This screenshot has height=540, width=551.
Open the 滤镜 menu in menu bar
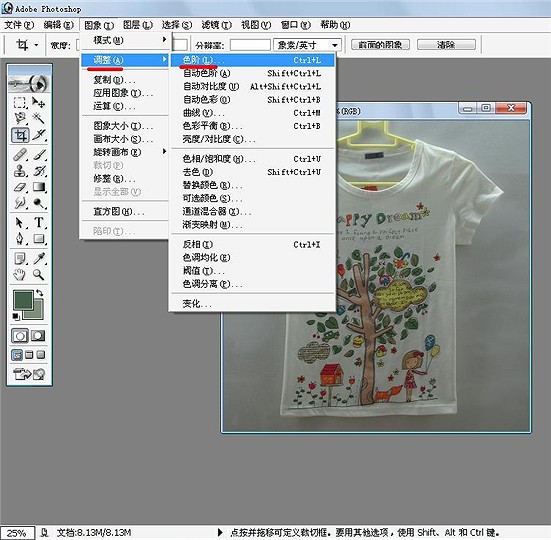[x=216, y=25]
